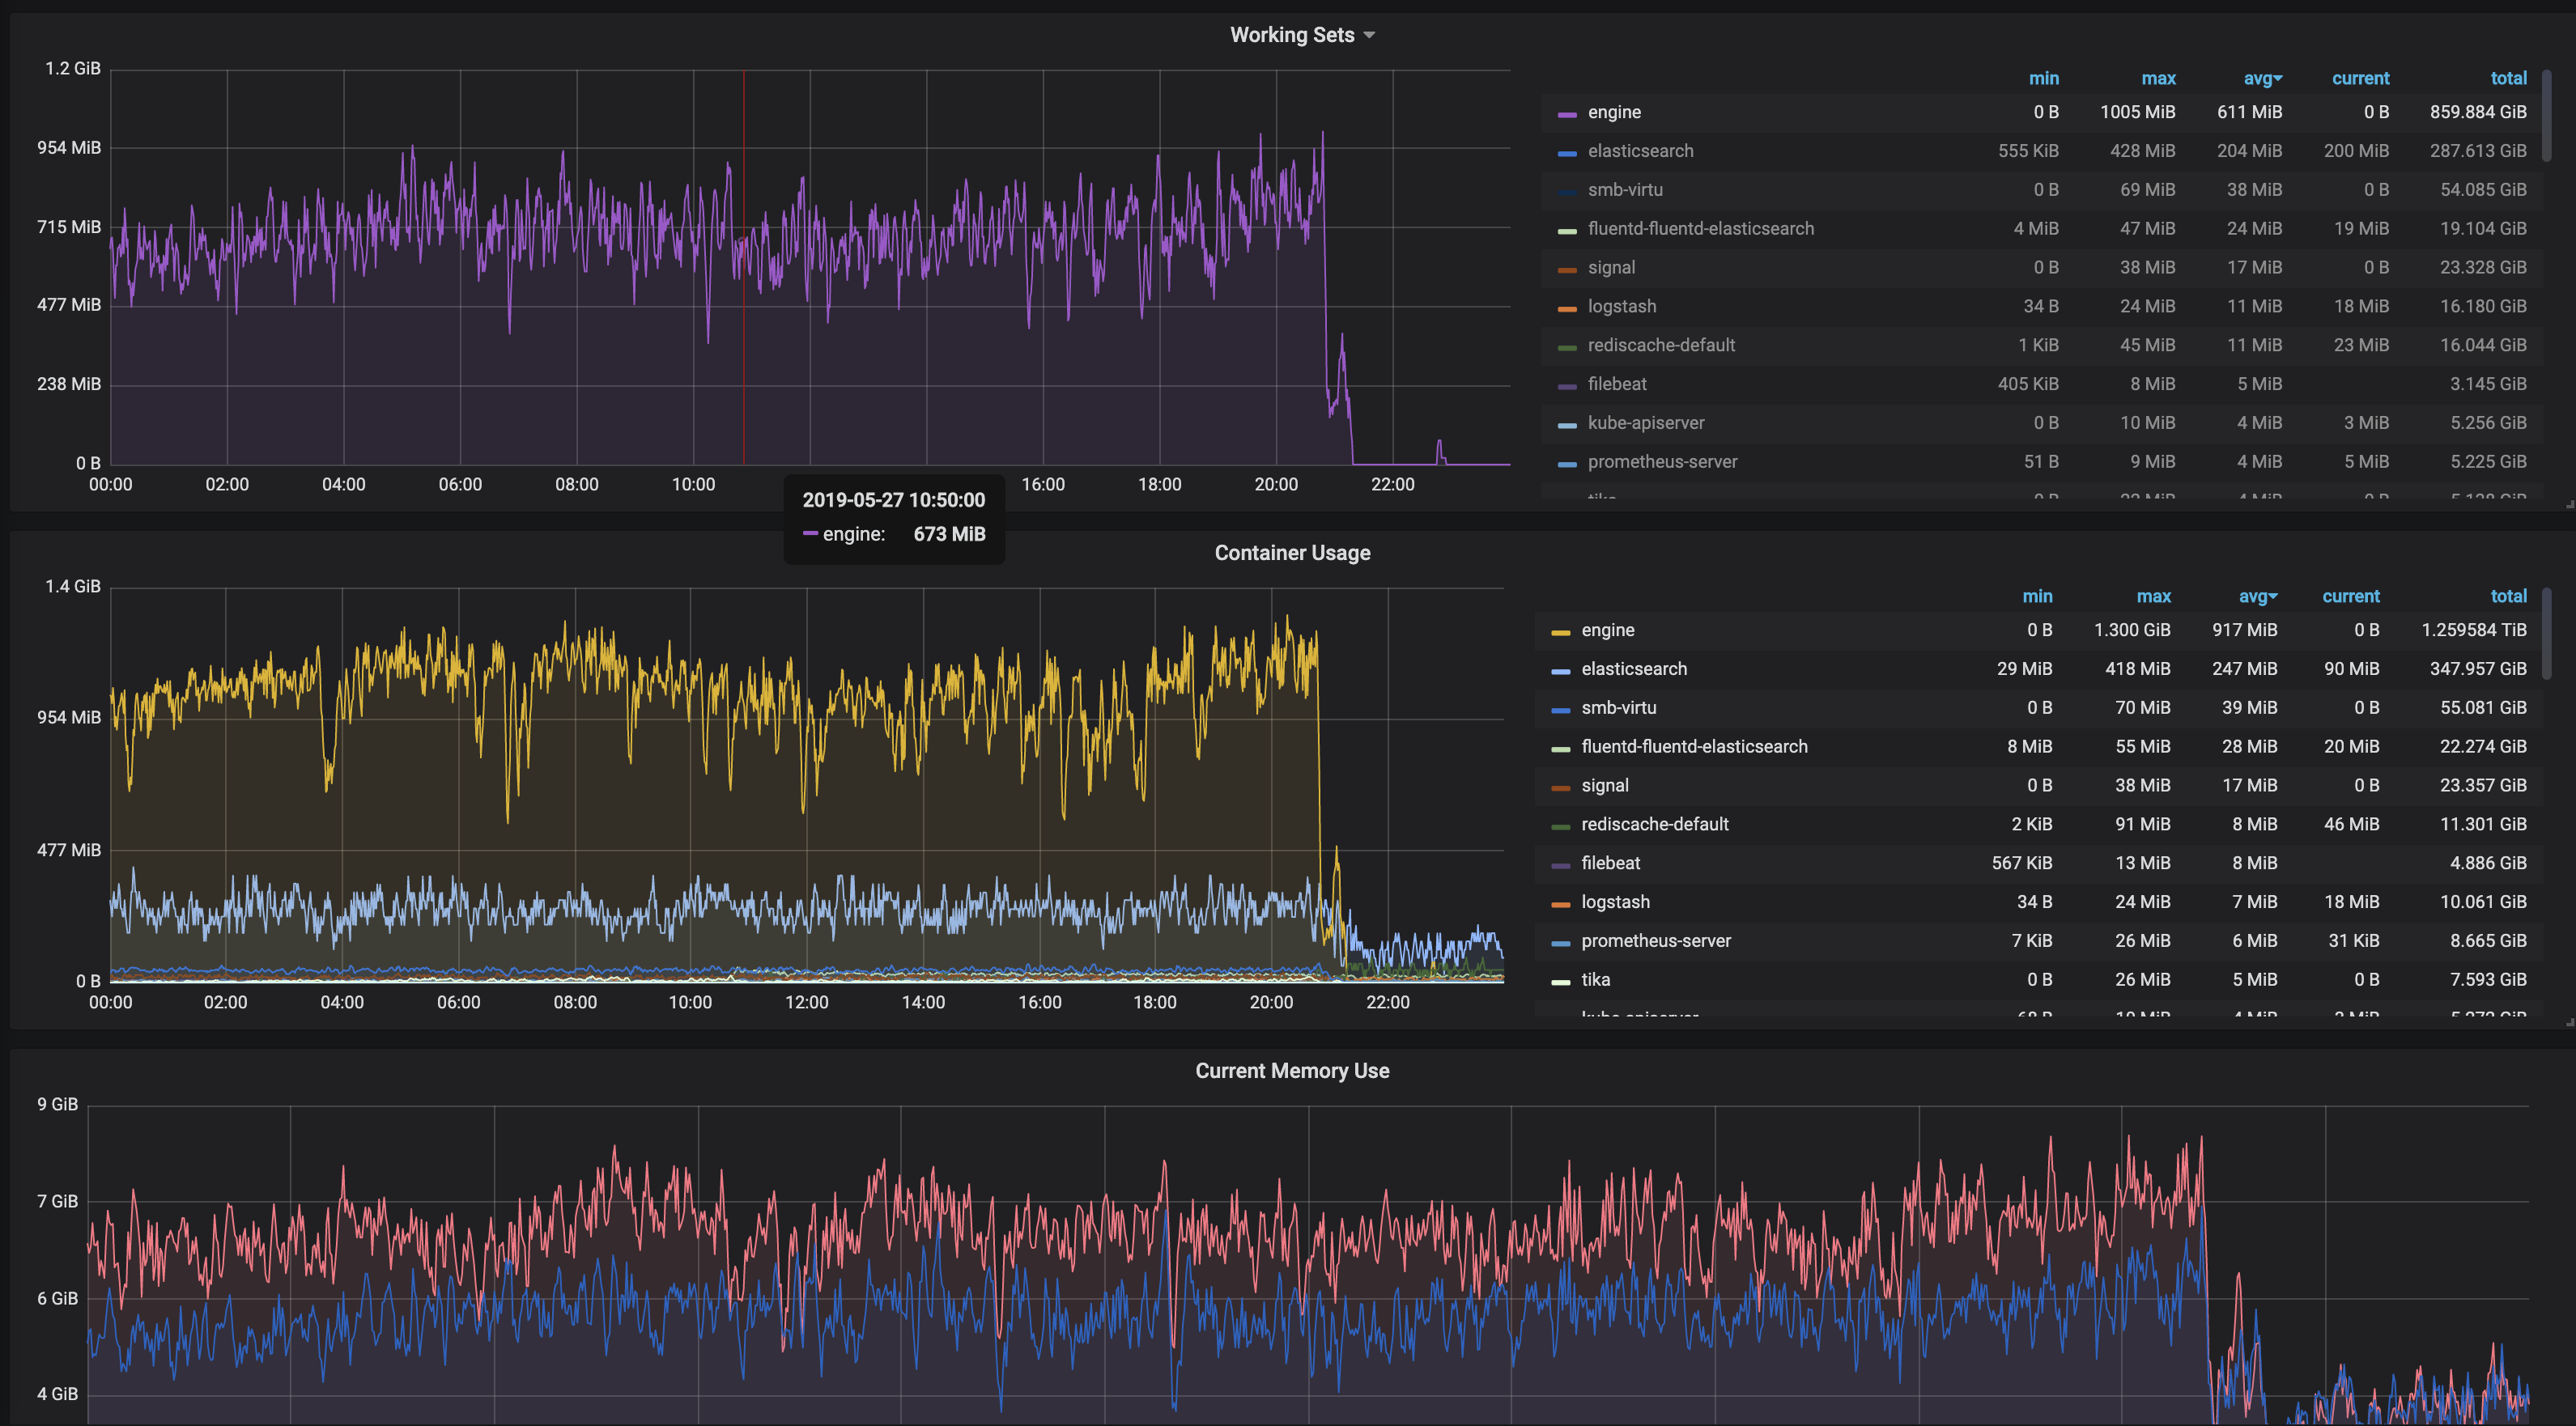The image size is (2576, 1426).
Task: Open the Current Memory Use panel title menu
Action: coord(1292,1071)
